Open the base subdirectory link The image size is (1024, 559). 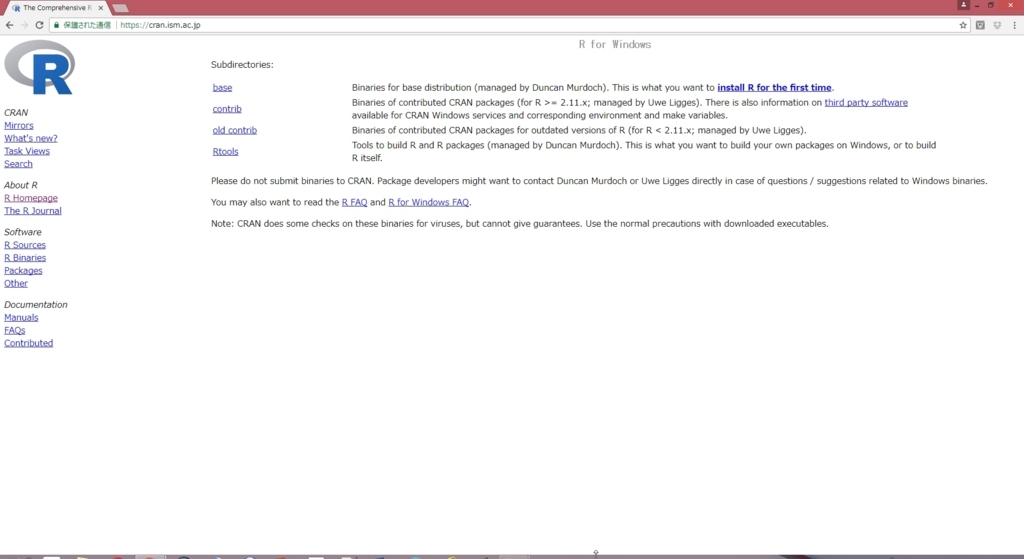point(222,88)
